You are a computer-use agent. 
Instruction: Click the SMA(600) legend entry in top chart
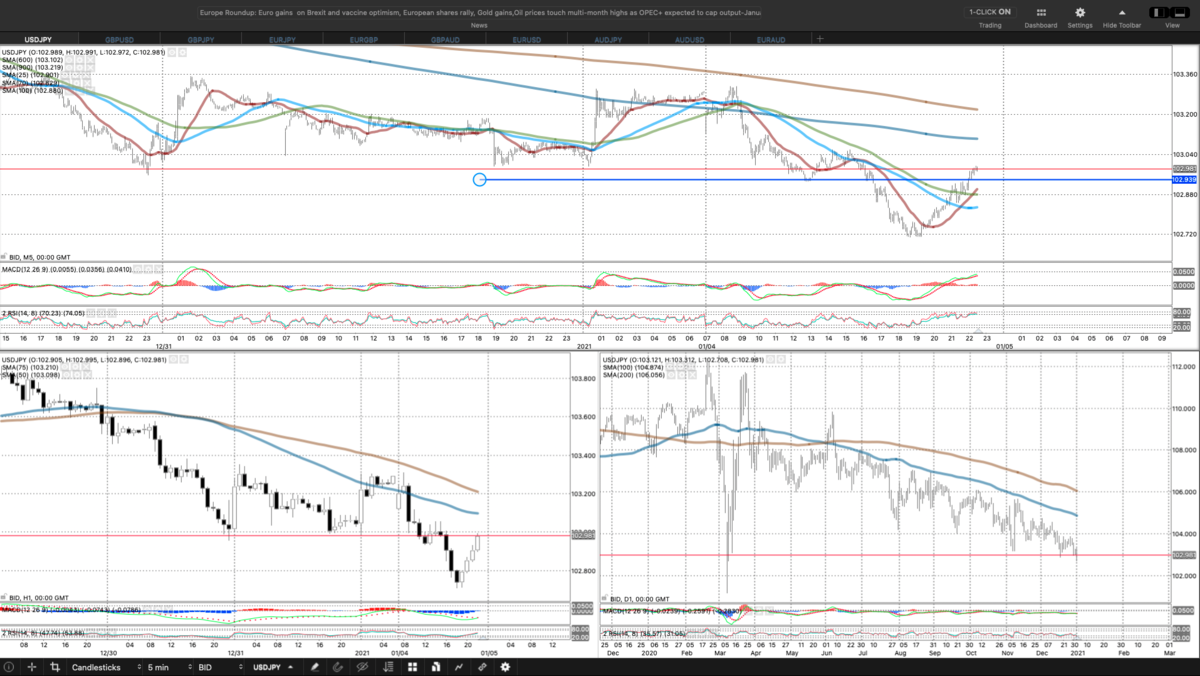click(x=31, y=59)
